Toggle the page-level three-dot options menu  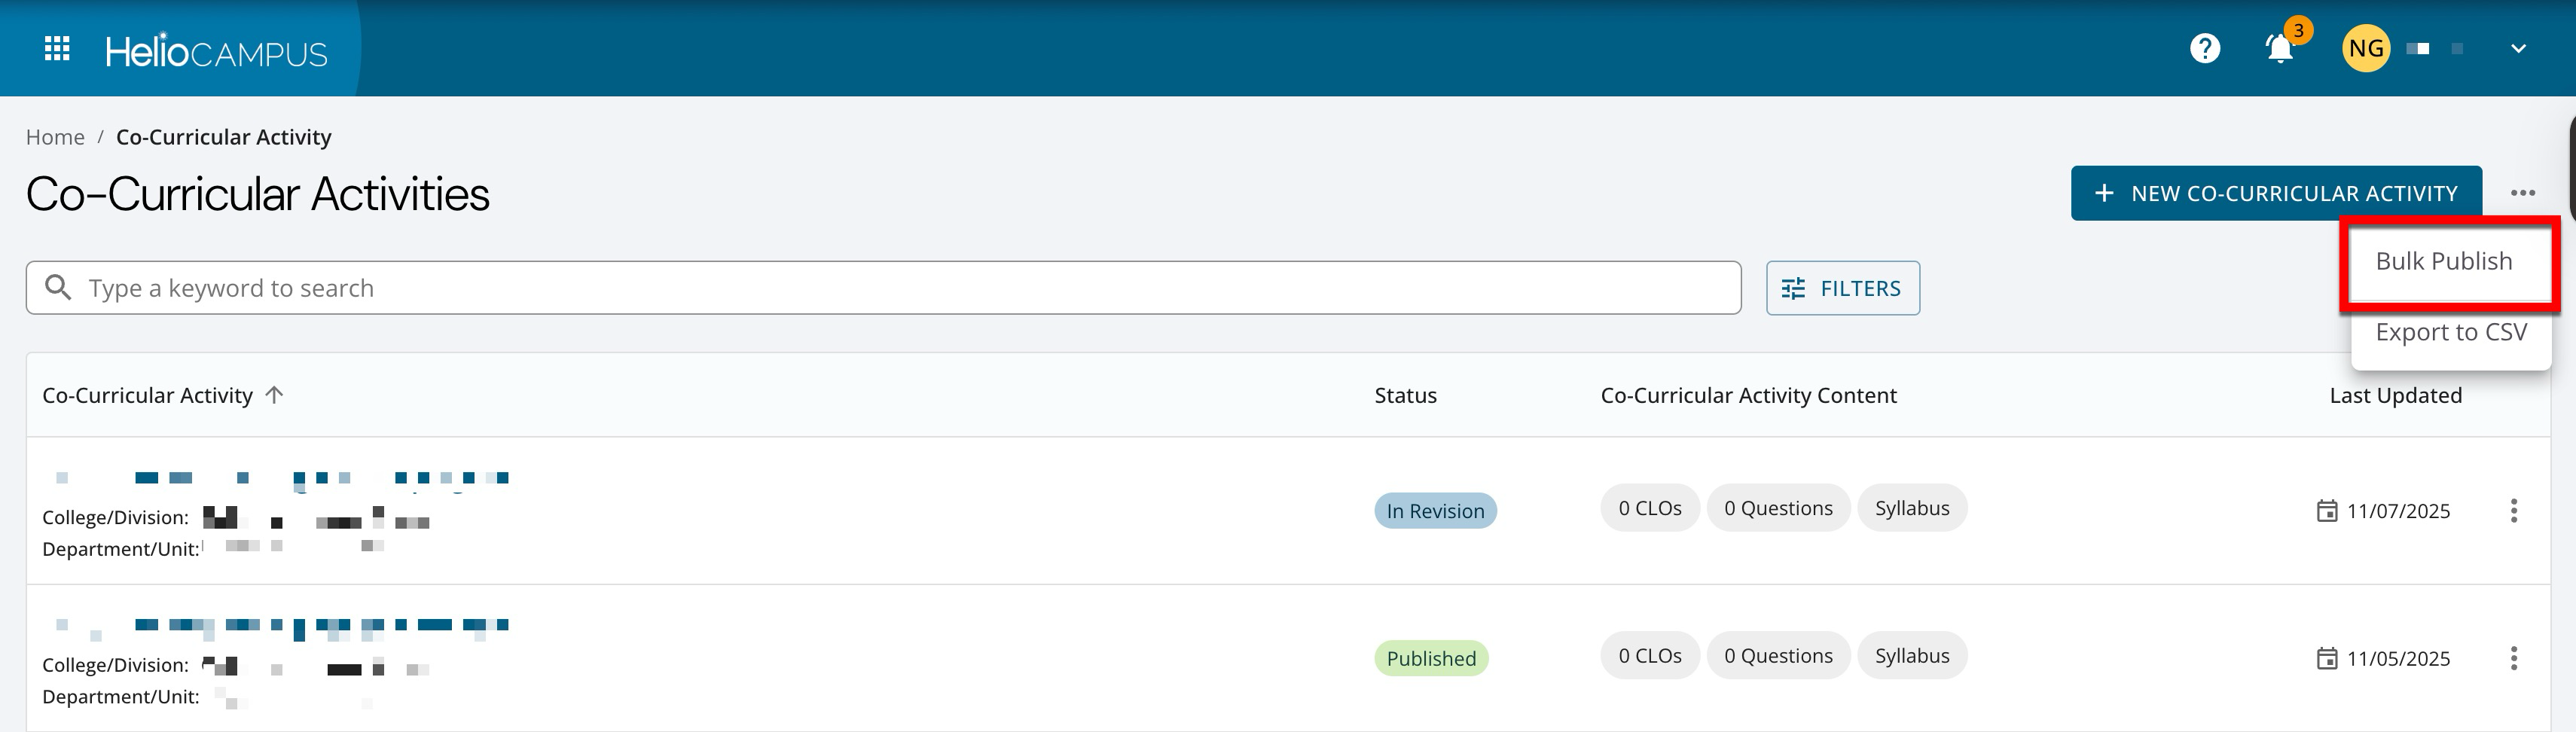(x=2522, y=193)
